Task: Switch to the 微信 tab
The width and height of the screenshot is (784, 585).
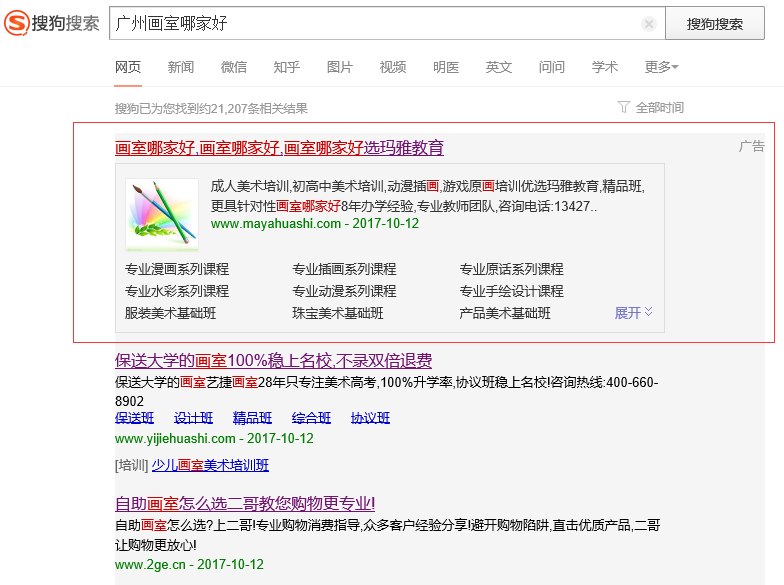Action: tap(234, 67)
